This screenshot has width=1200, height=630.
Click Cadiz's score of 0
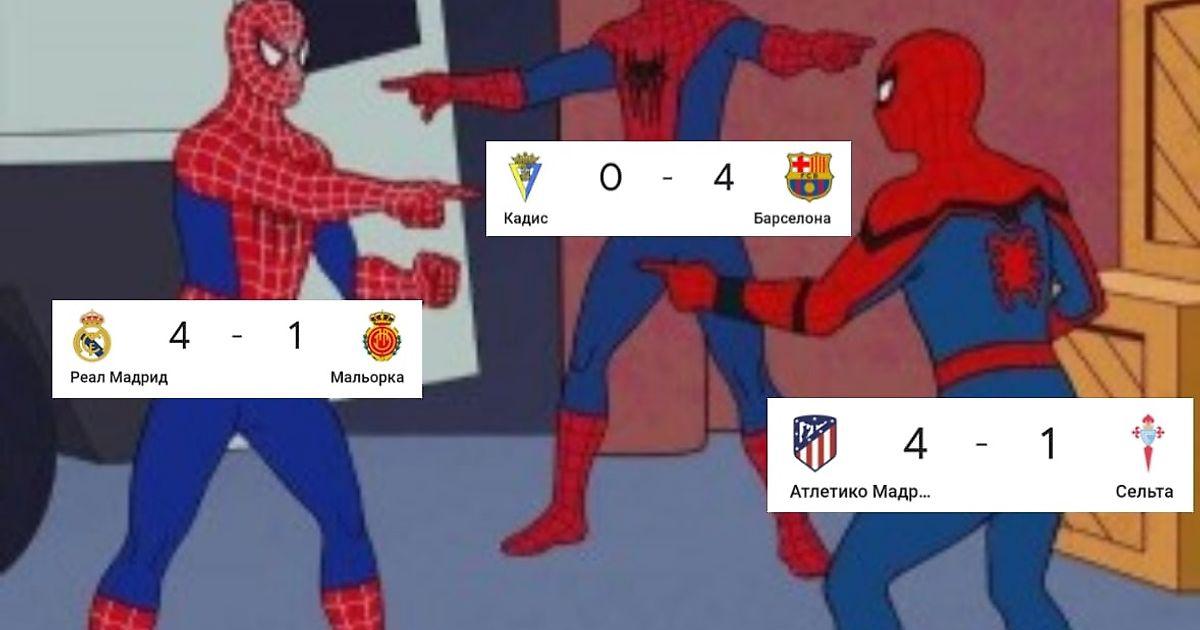610,178
